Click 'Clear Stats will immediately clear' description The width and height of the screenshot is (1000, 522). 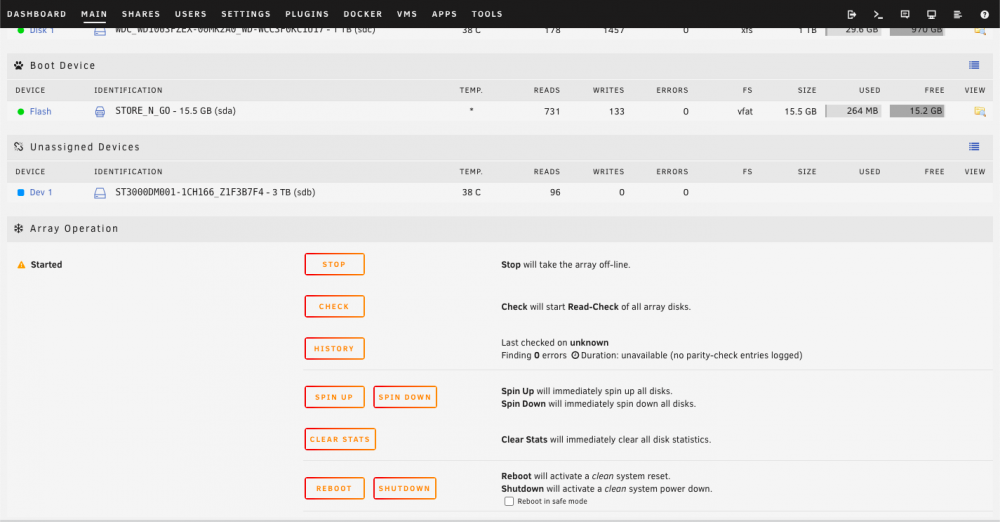[606, 440]
